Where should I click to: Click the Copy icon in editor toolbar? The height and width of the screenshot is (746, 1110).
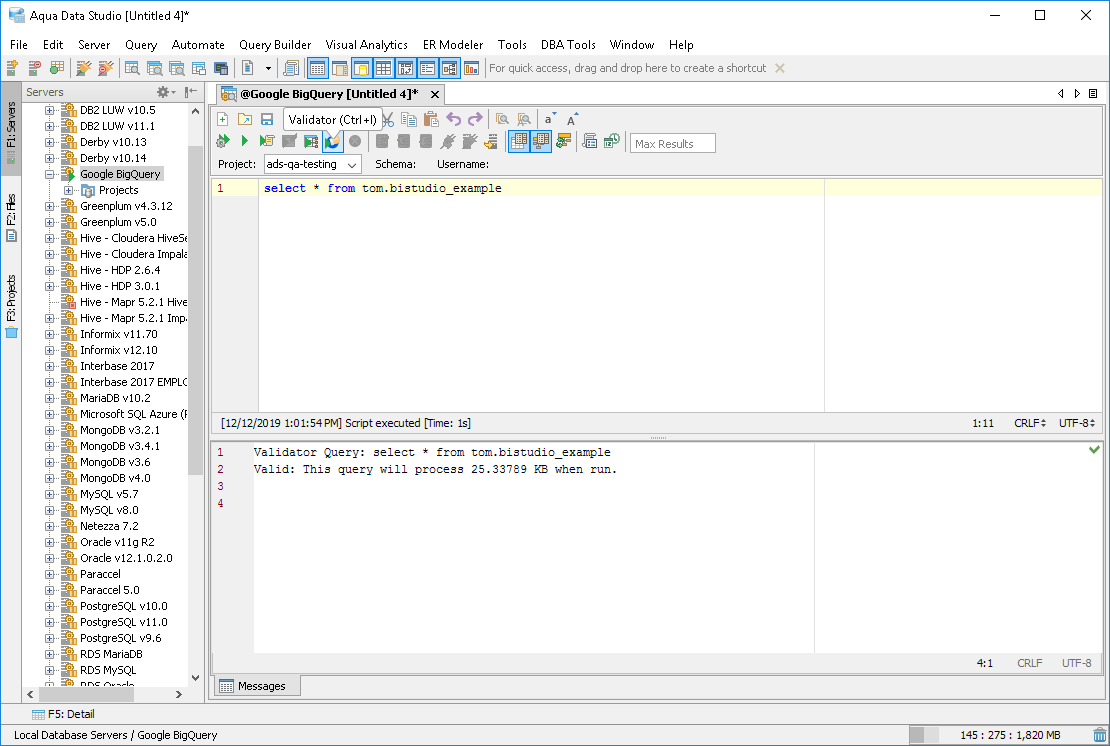tap(409, 119)
